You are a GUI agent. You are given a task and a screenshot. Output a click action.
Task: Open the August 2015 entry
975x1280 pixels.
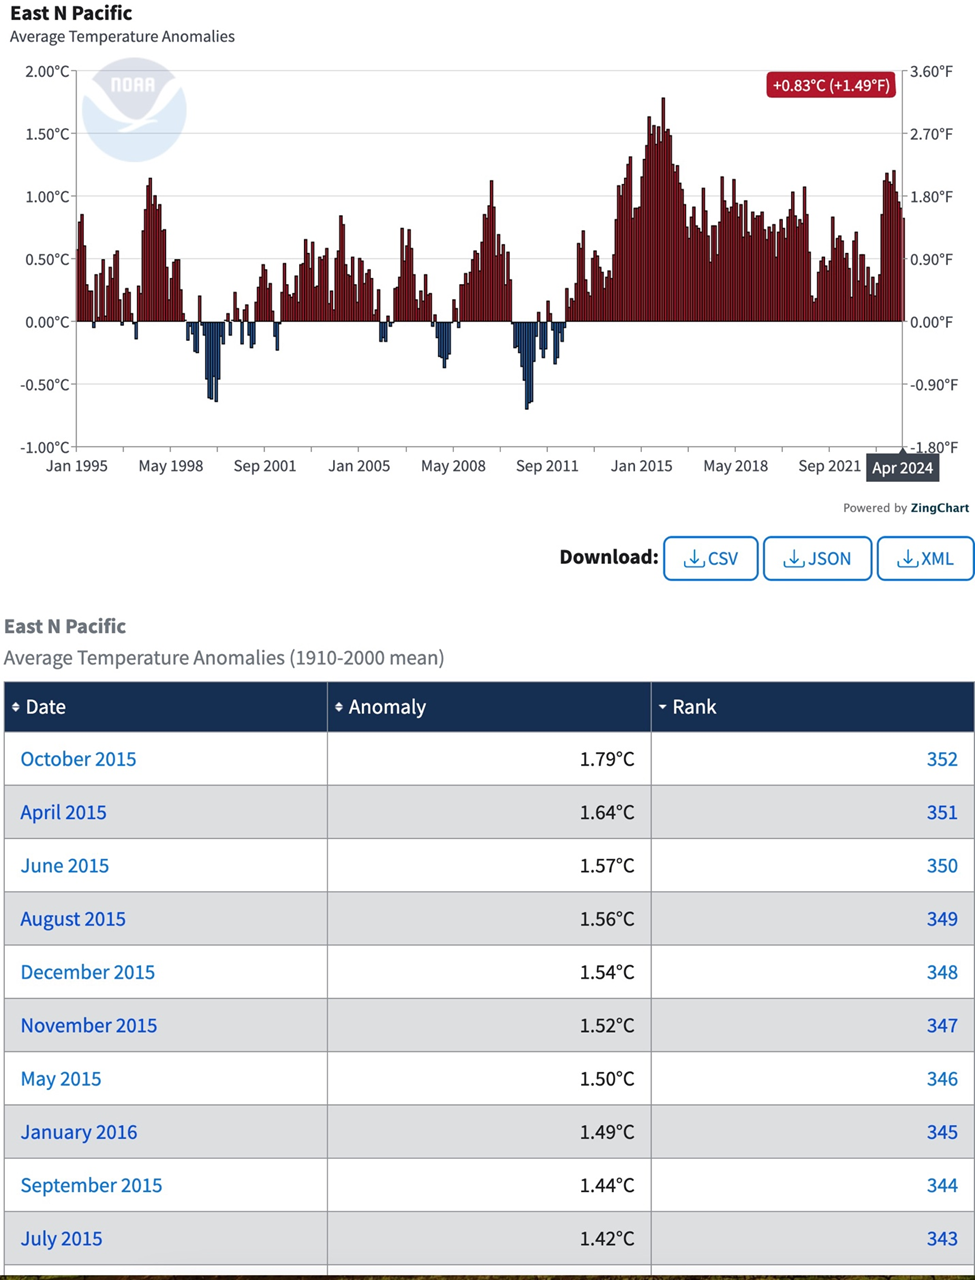coord(73,919)
